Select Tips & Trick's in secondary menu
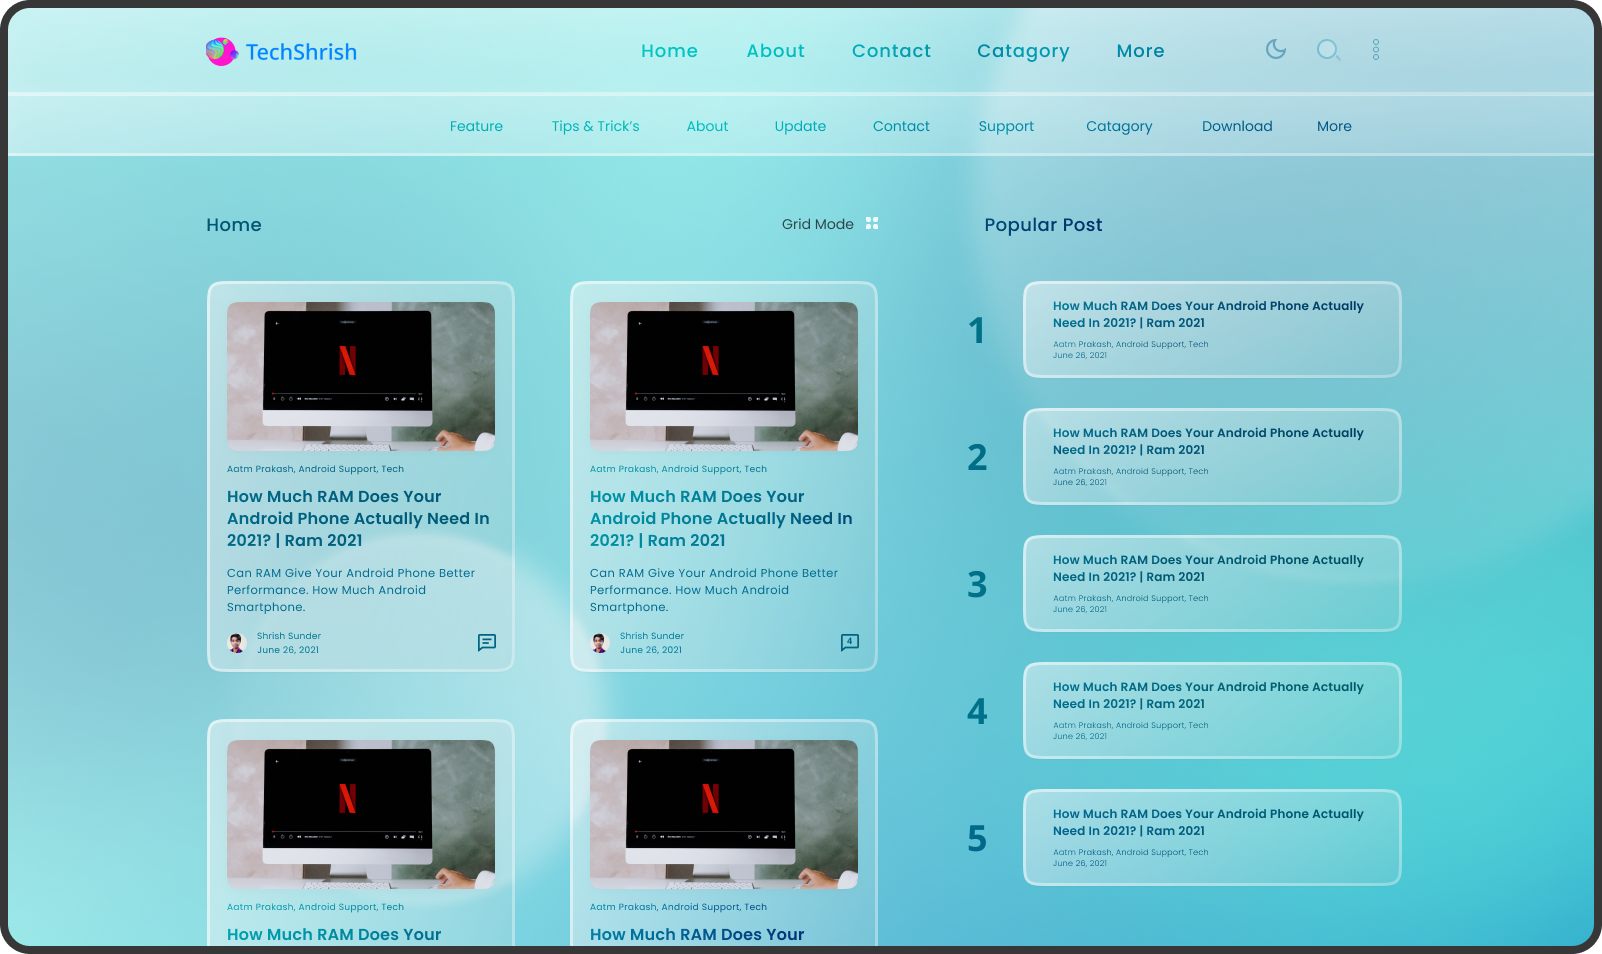 pyautogui.click(x=595, y=126)
